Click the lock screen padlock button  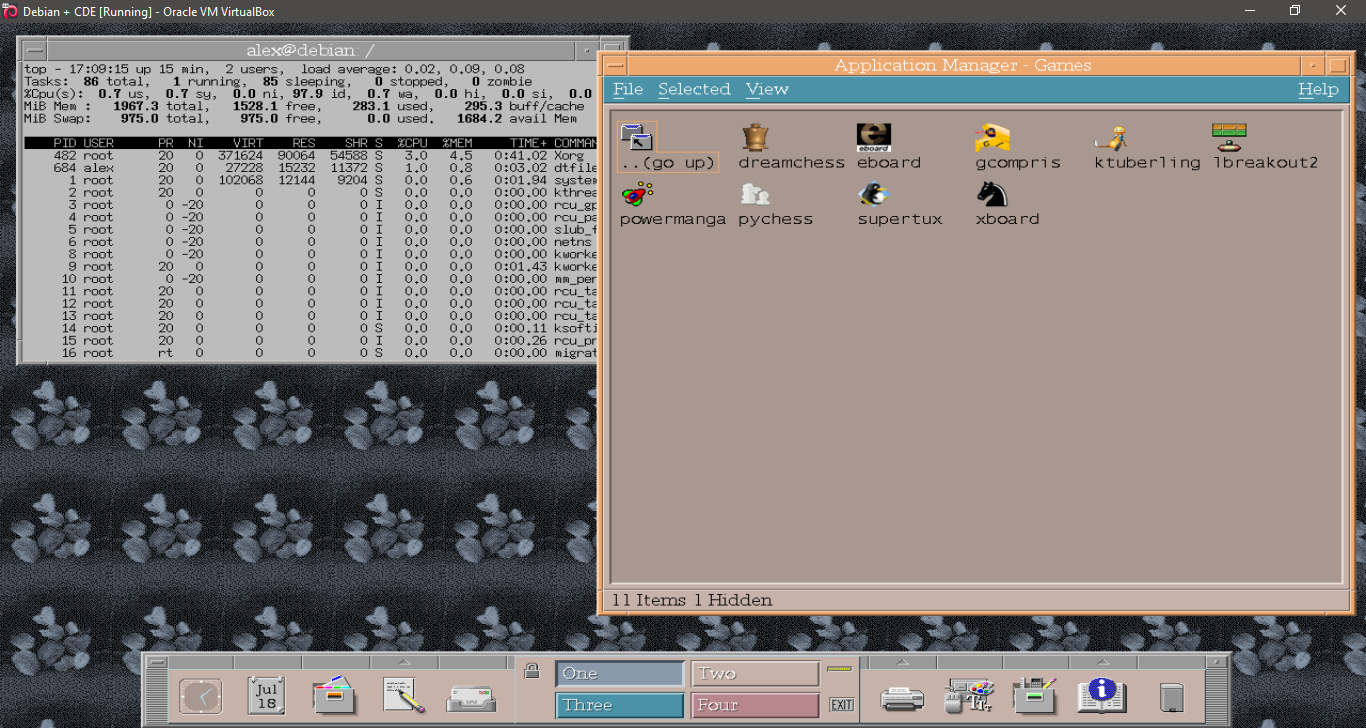tap(532, 671)
